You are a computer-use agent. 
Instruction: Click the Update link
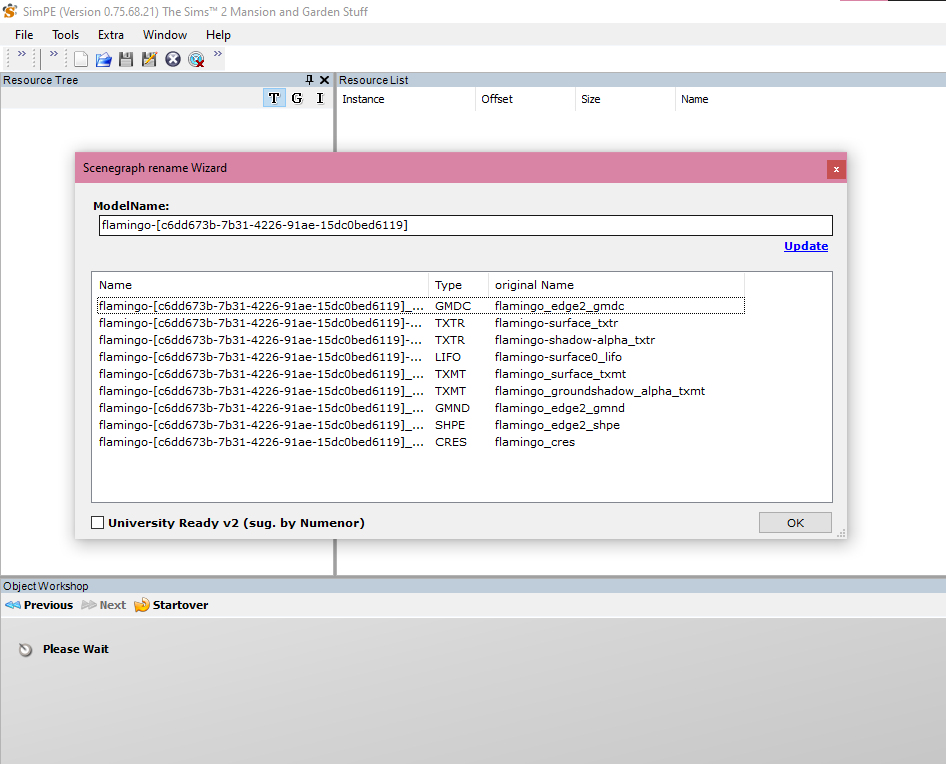coord(805,246)
